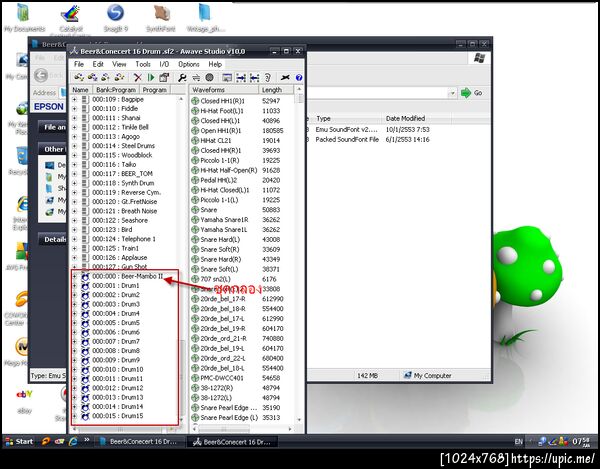
Task: Click the waveform icon beside 707 sn2(L)
Action: point(195,279)
